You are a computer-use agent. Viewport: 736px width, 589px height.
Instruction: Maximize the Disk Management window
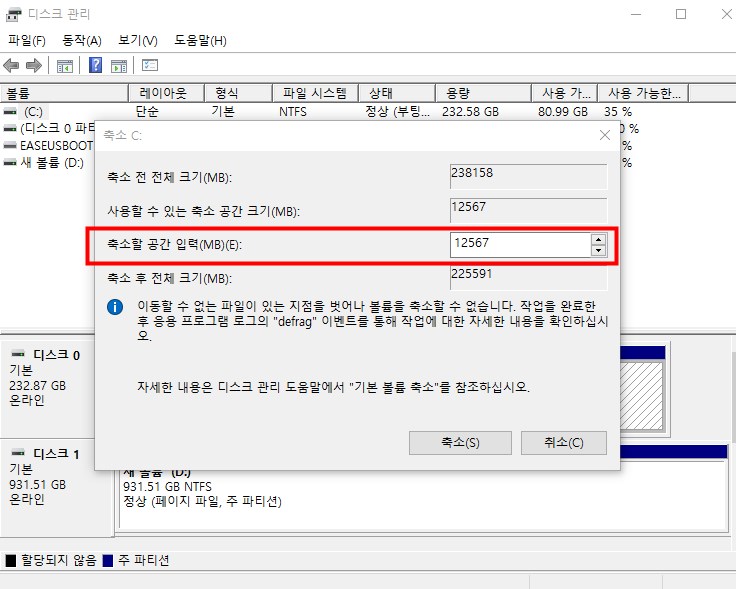(681, 14)
